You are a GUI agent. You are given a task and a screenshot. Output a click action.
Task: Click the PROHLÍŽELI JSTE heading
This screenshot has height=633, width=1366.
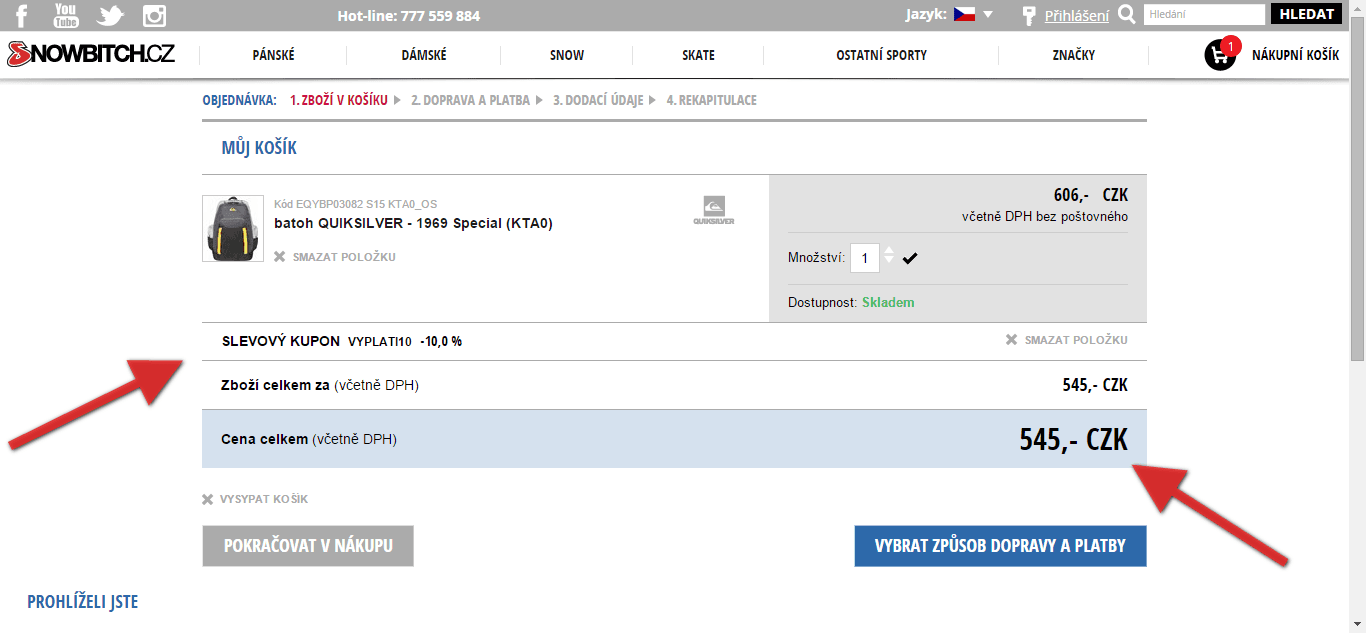(x=82, y=602)
